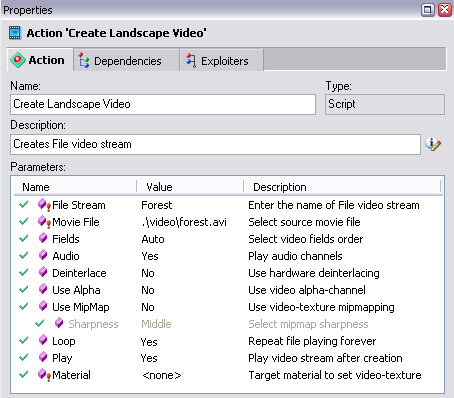Select the Movie File value '.\video\forest.avi'
Screen dimensions: 454x398
point(184,222)
